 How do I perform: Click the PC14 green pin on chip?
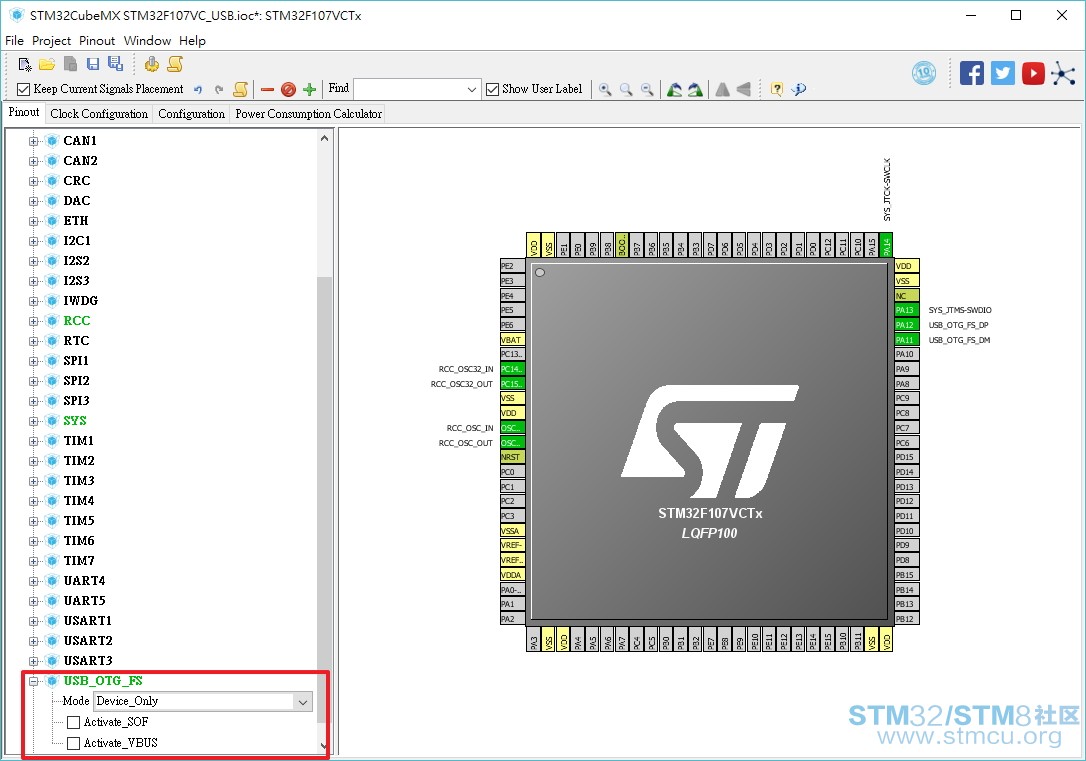pyautogui.click(x=513, y=369)
